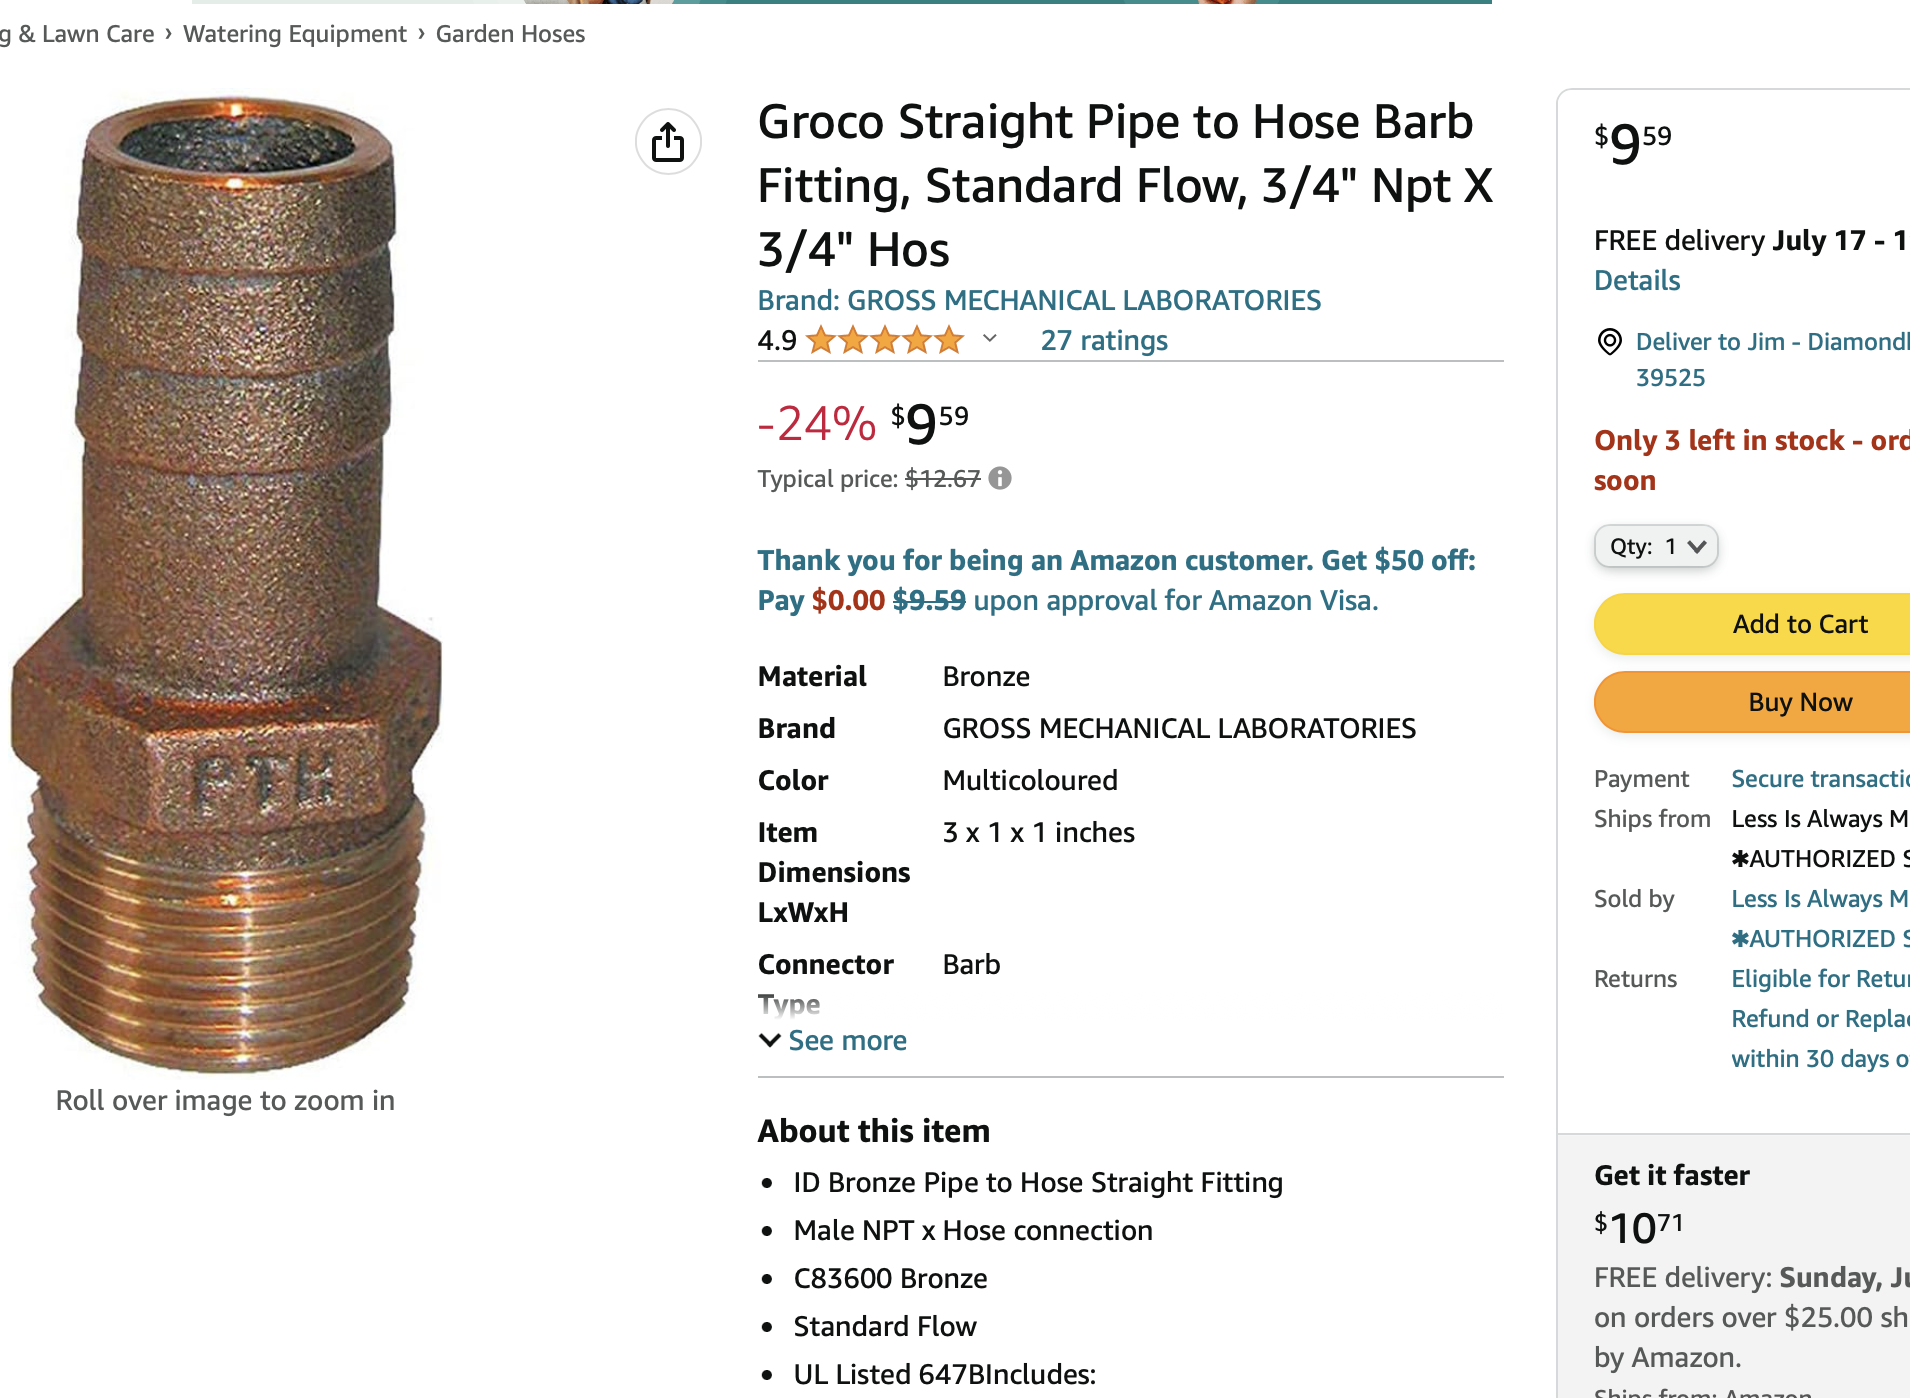Open the Qty quantity dropdown
This screenshot has width=1910, height=1398.
tap(1655, 547)
